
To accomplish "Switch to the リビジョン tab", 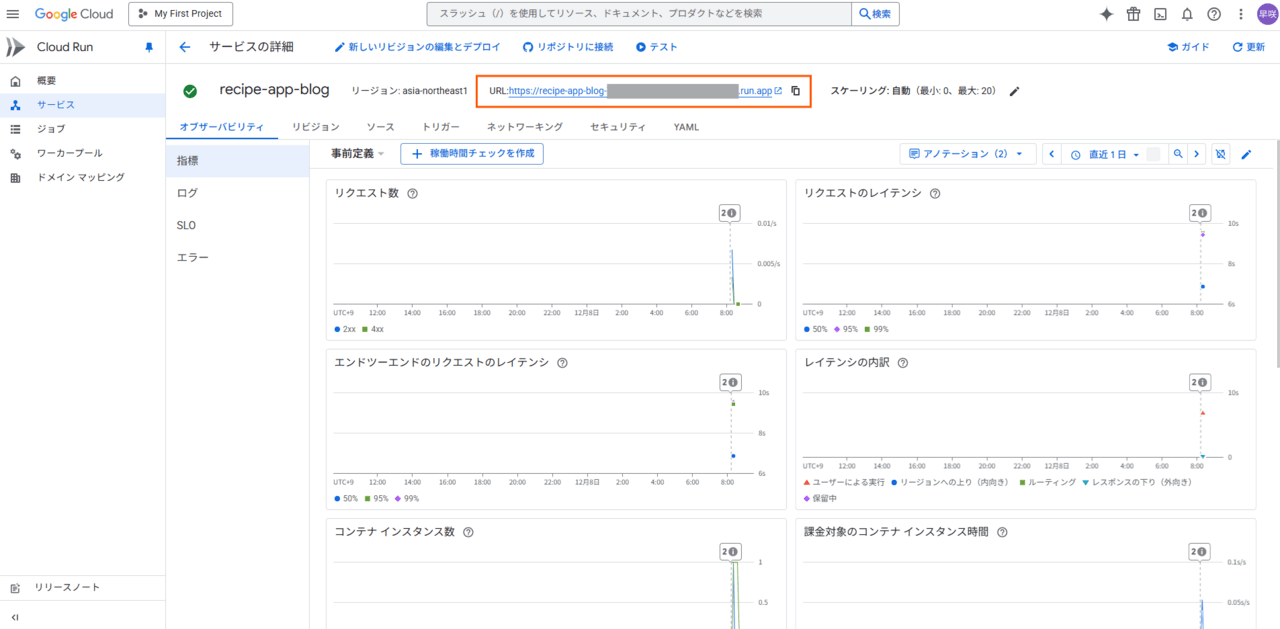I will (x=315, y=127).
